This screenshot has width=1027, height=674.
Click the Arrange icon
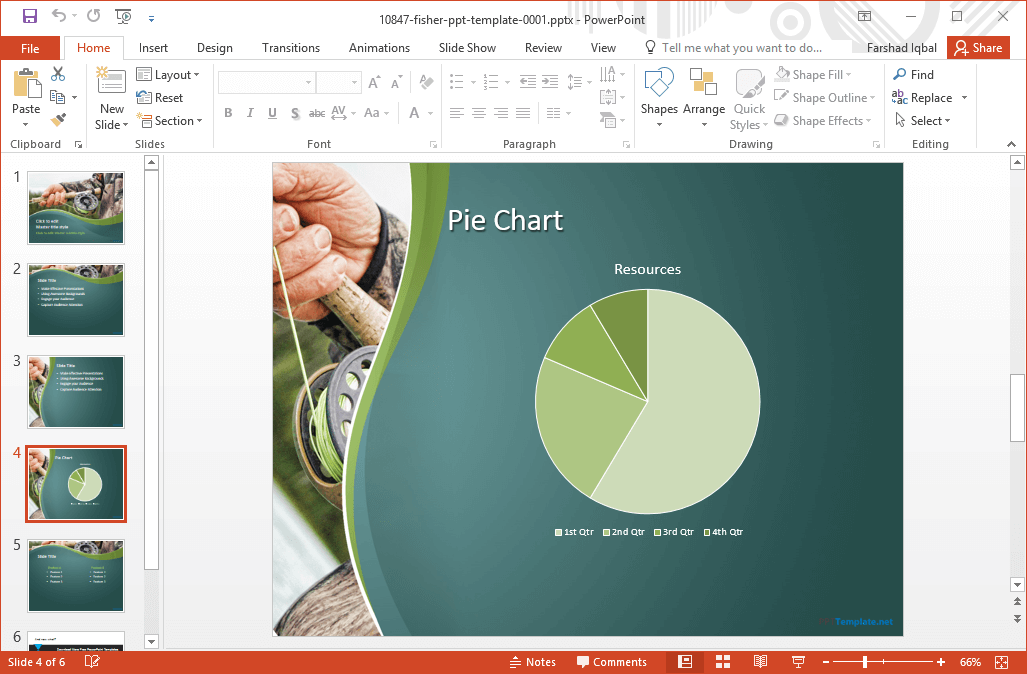point(704,97)
